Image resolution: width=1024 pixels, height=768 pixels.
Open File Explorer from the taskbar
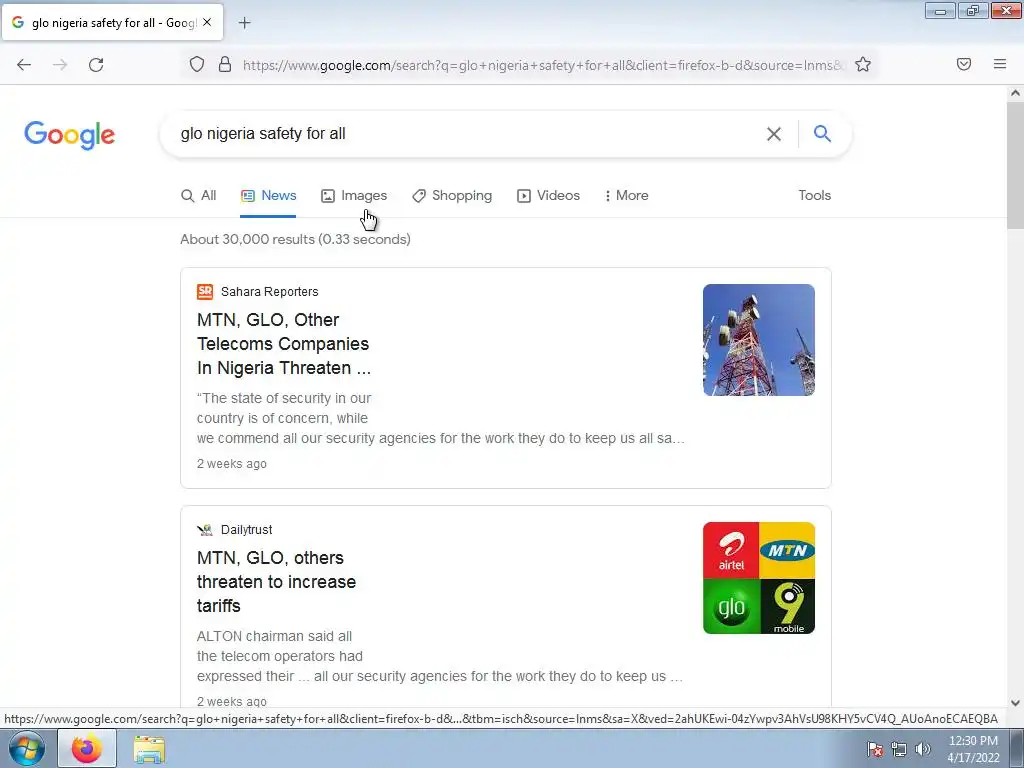point(149,749)
